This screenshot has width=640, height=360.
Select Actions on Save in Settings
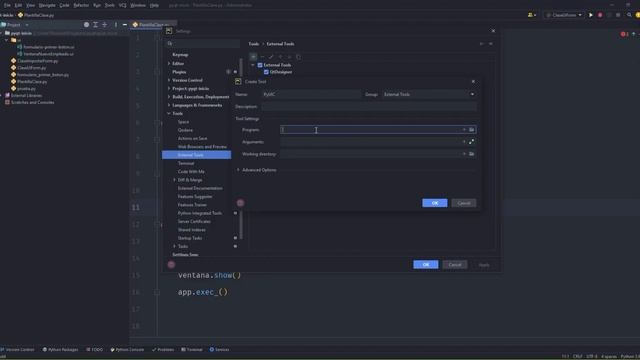click(x=192, y=138)
